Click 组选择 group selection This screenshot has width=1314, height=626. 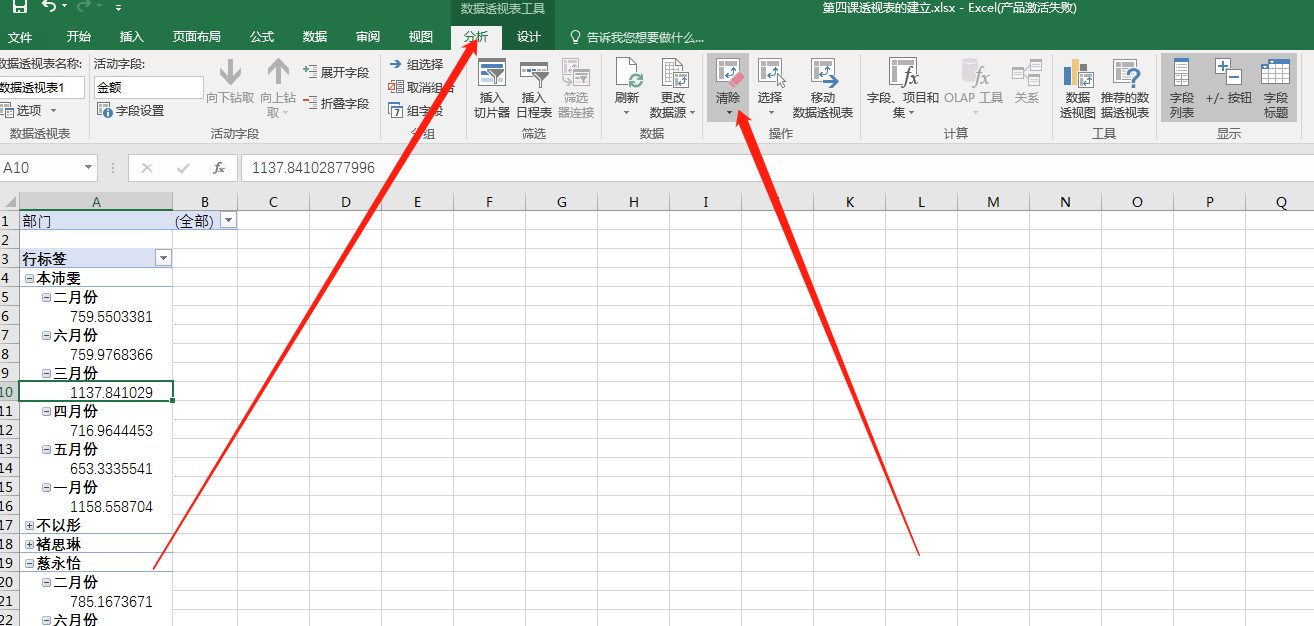tap(416, 64)
